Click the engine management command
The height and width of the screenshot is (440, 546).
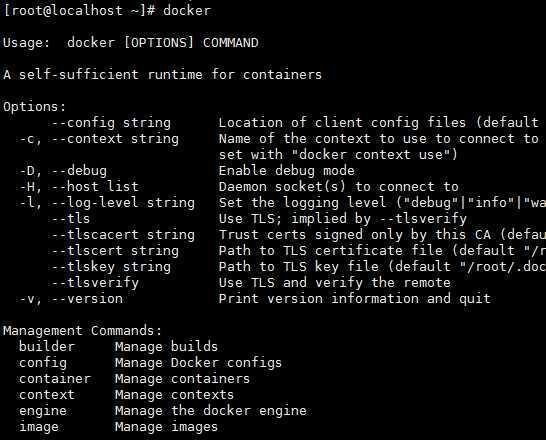tap(42, 411)
